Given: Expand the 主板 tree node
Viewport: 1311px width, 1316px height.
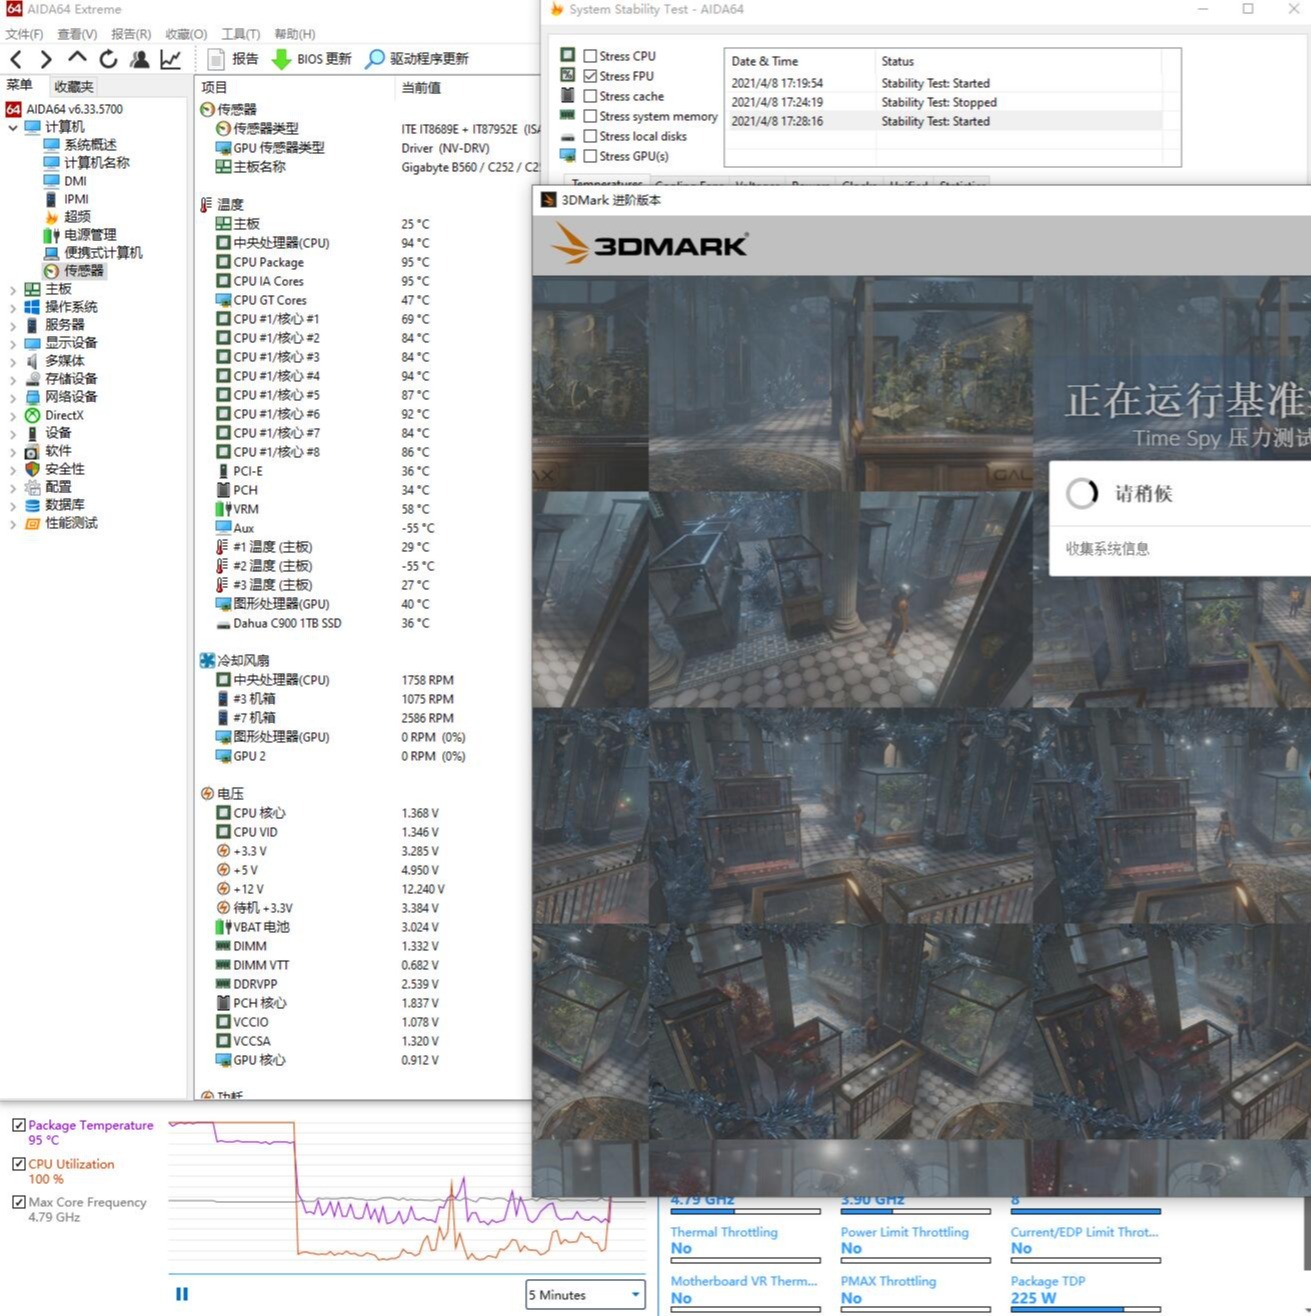Looking at the screenshot, I should click(x=12, y=289).
